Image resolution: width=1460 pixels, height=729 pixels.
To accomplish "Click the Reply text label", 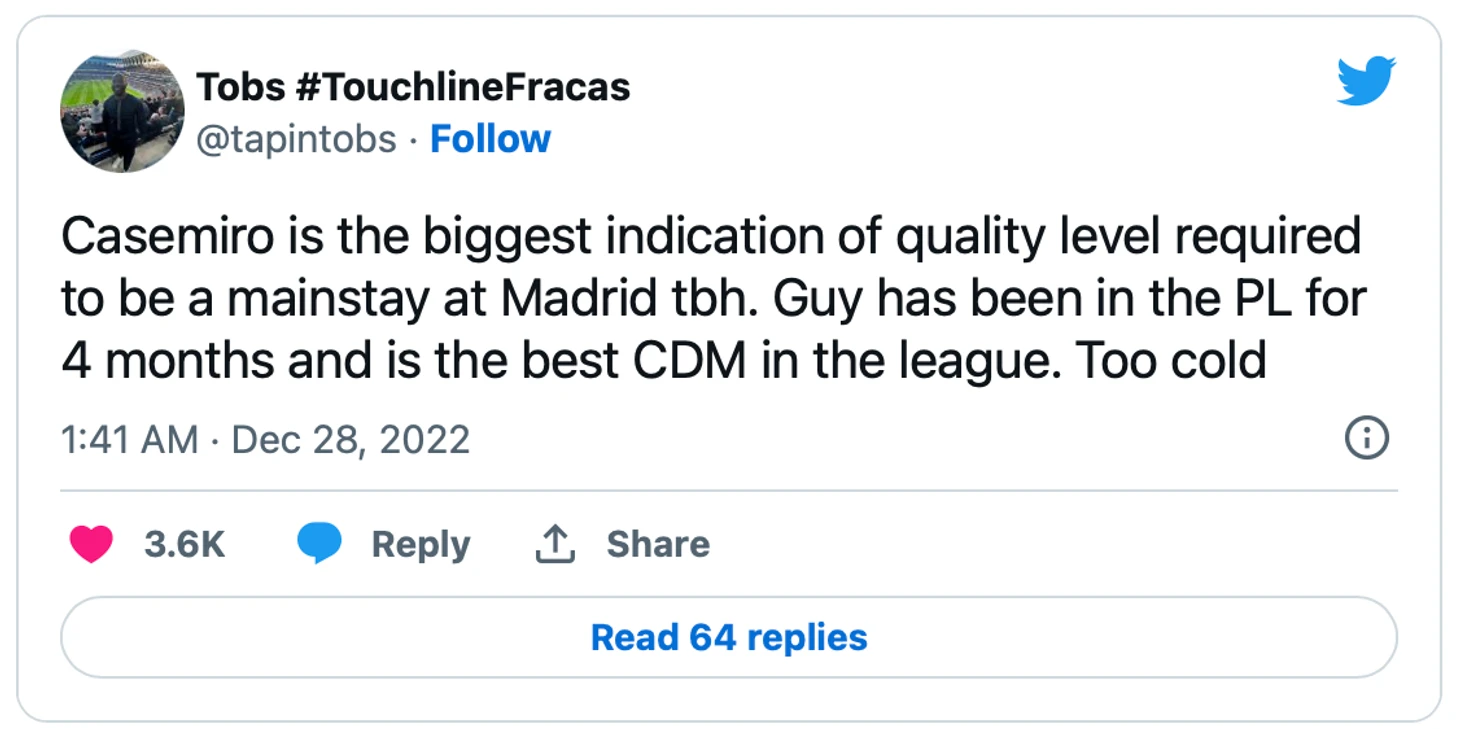I will (420, 545).
